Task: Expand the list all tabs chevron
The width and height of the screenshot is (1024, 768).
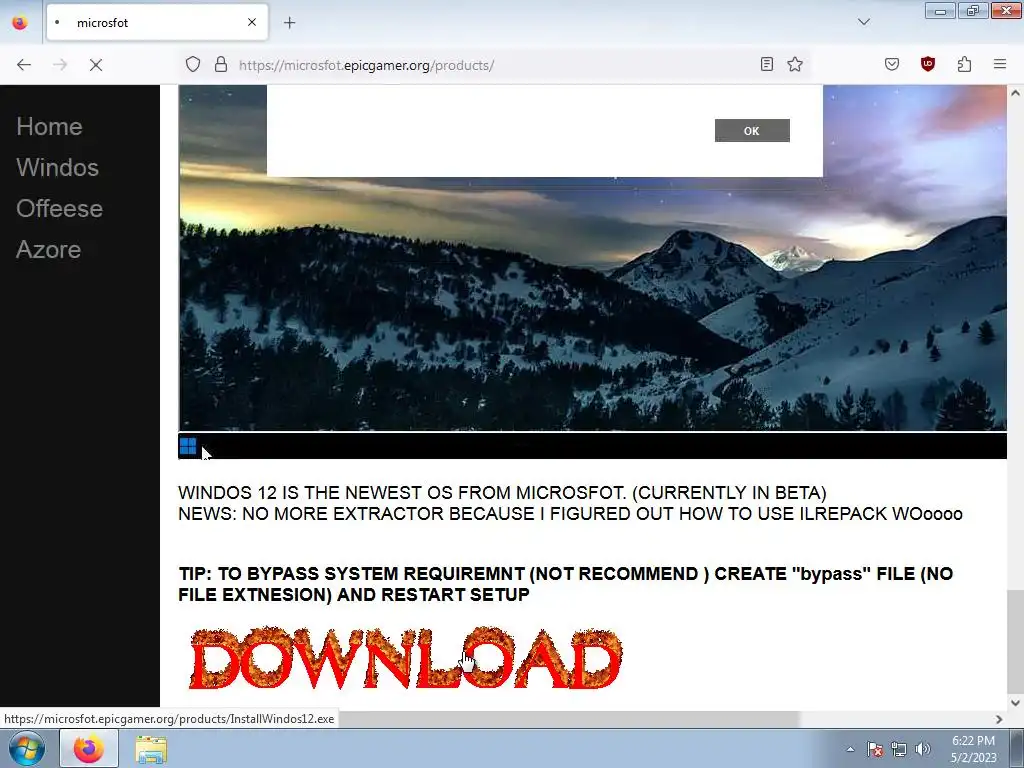Action: (864, 22)
